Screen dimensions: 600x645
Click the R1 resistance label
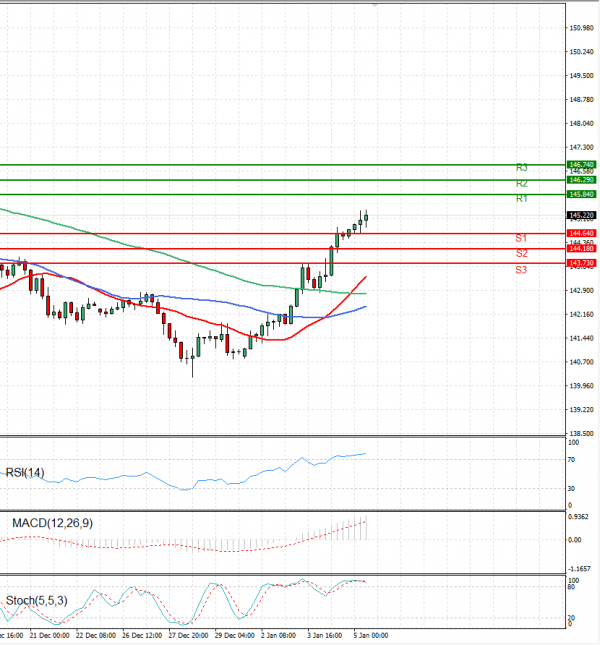pyautogui.click(x=521, y=199)
